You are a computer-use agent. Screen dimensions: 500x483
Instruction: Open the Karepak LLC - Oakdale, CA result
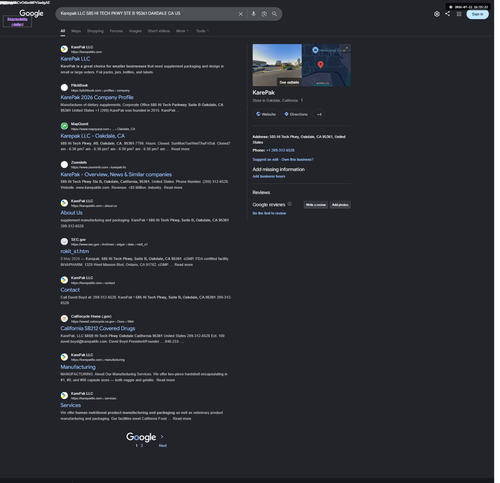(93, 136)
